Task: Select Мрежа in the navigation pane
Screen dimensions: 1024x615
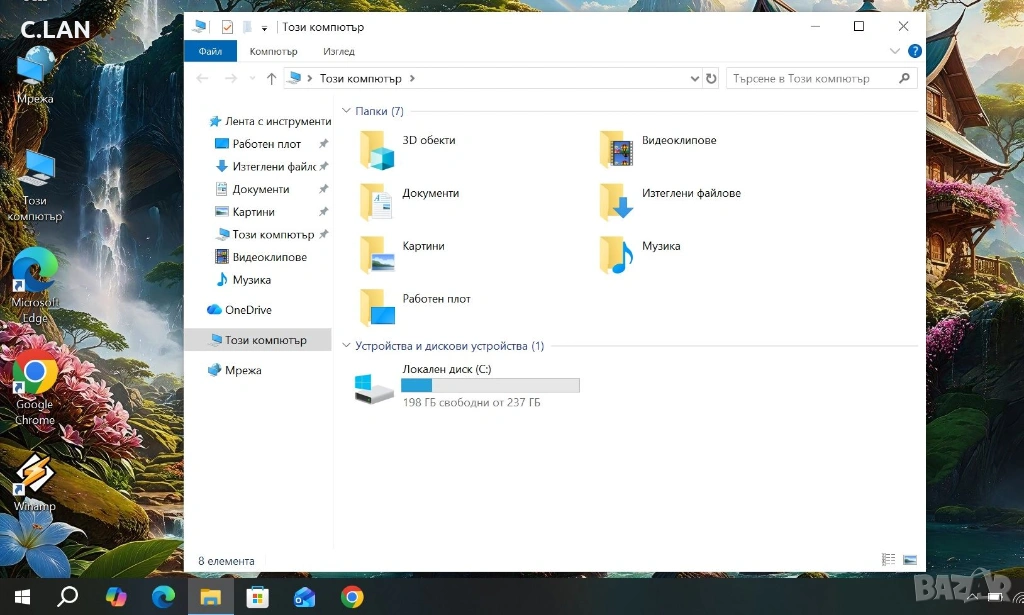Action: click(242, 370)
